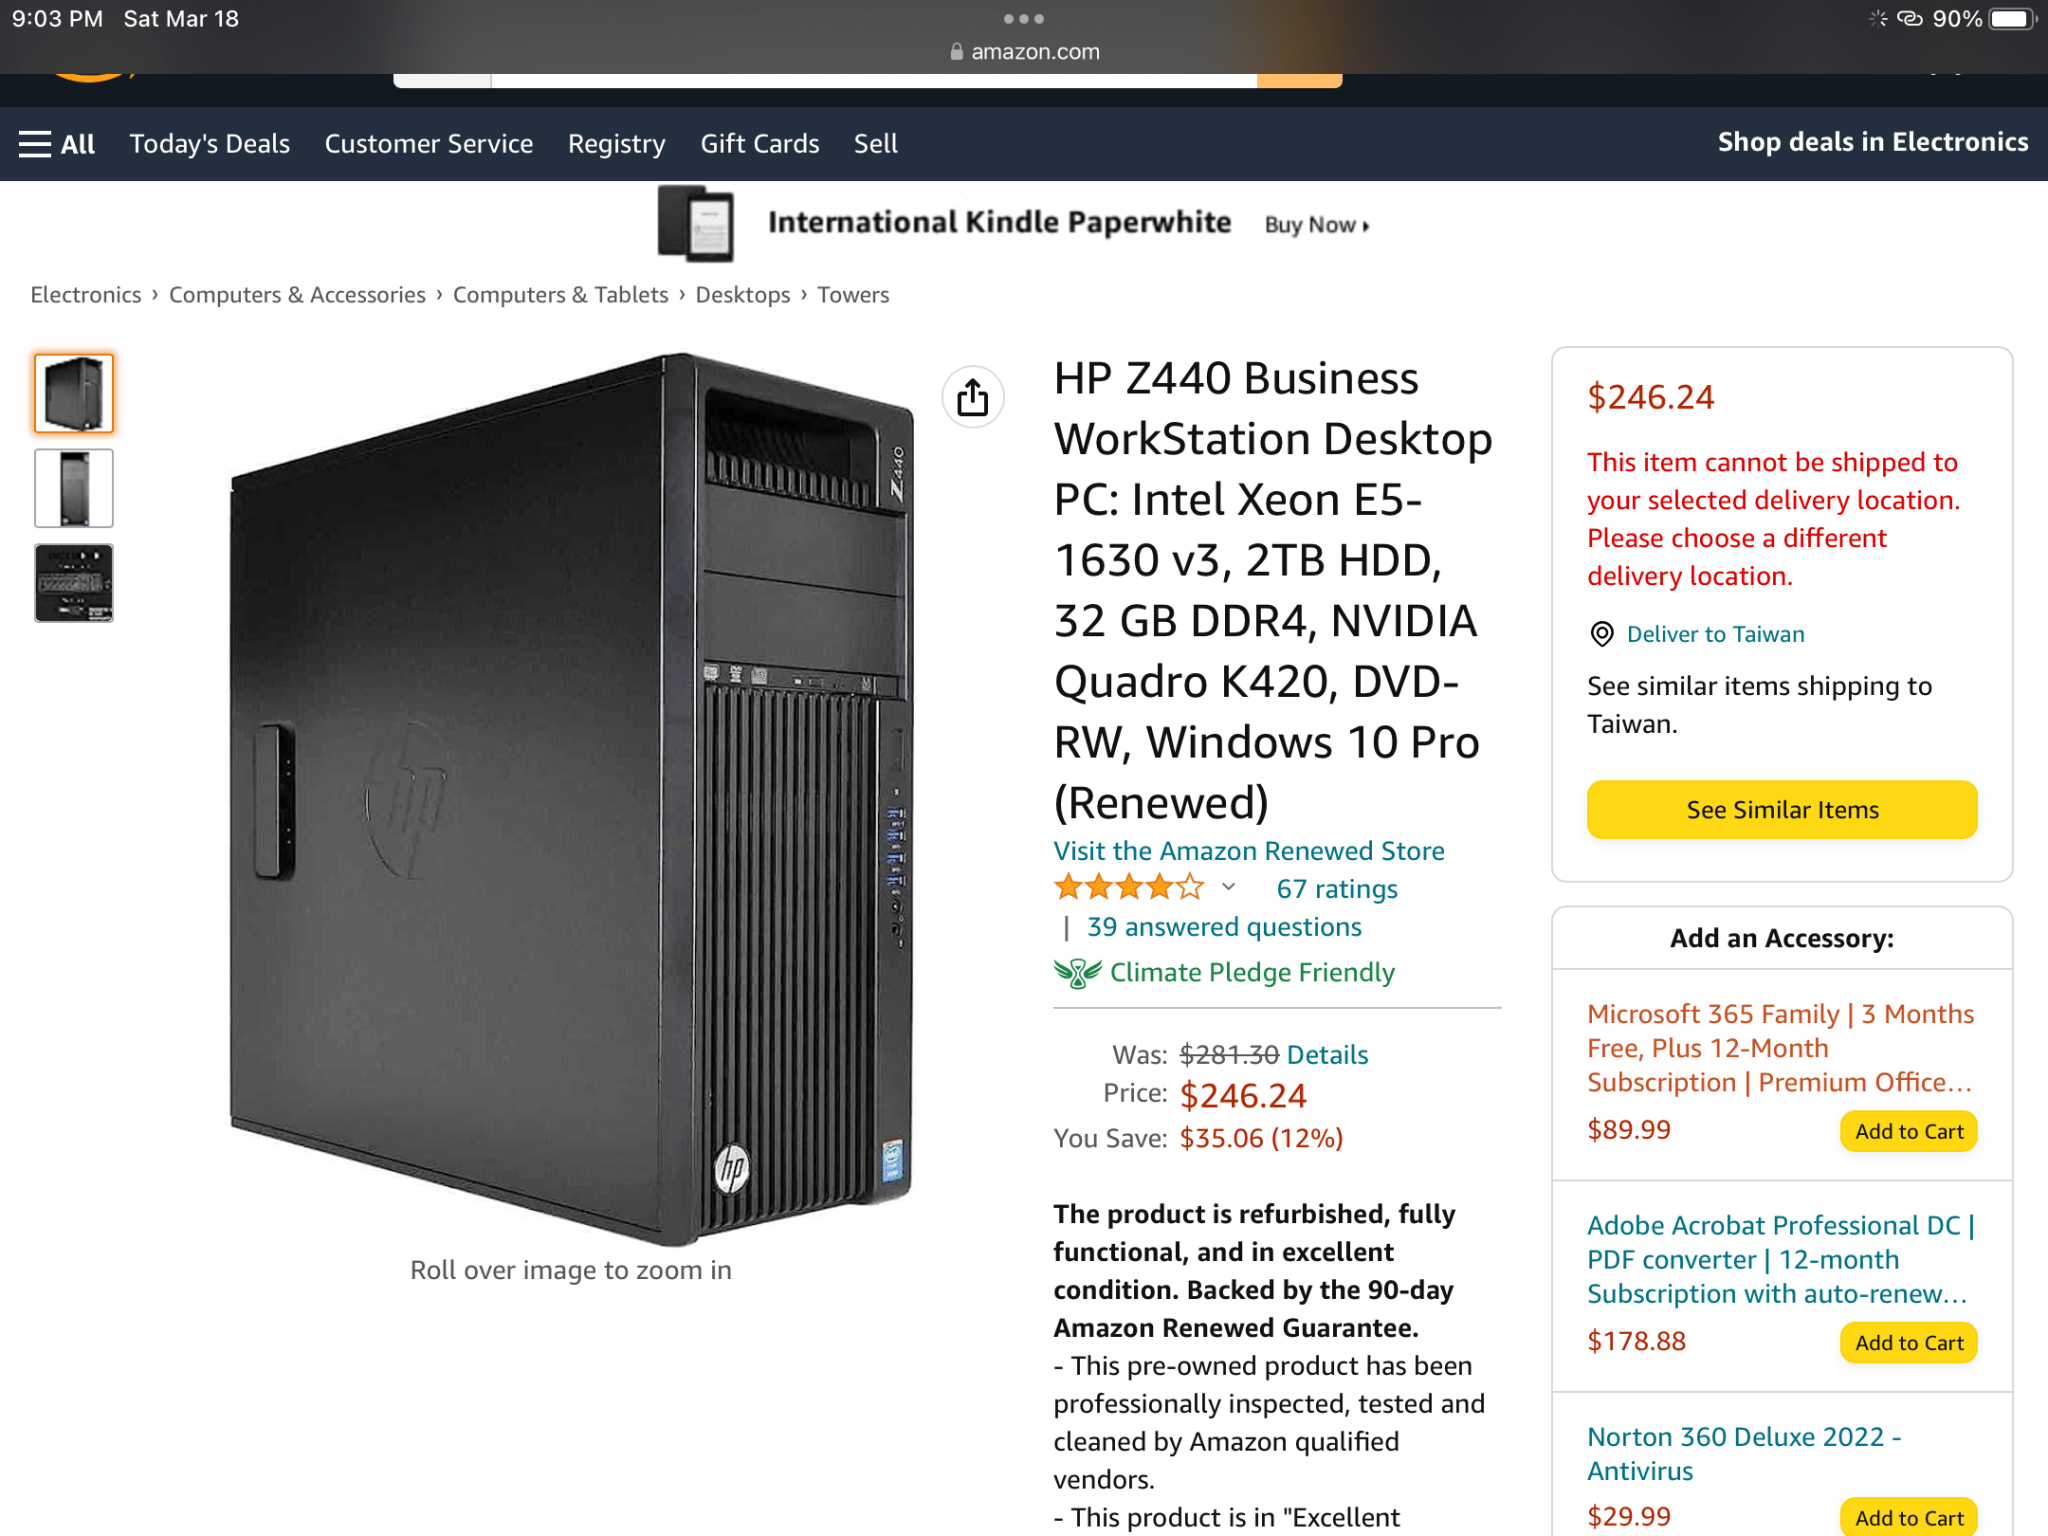Image resolution: width=2048 pixels, height=1536 pixels.
Task: Tap the location pin icon for delivery
Action: [x=1601, y=634]
